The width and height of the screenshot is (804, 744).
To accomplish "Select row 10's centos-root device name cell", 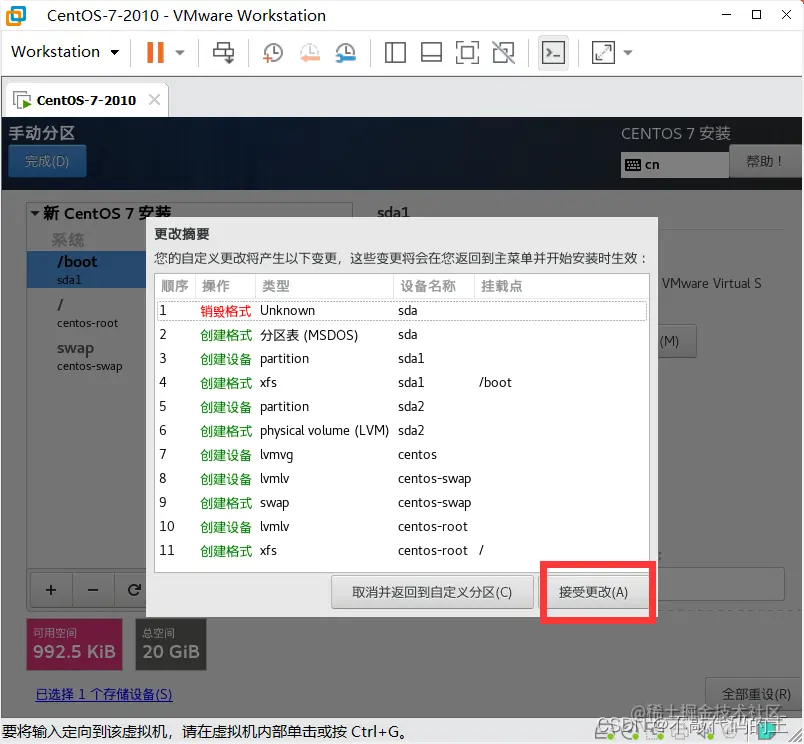I will [433, 527].
